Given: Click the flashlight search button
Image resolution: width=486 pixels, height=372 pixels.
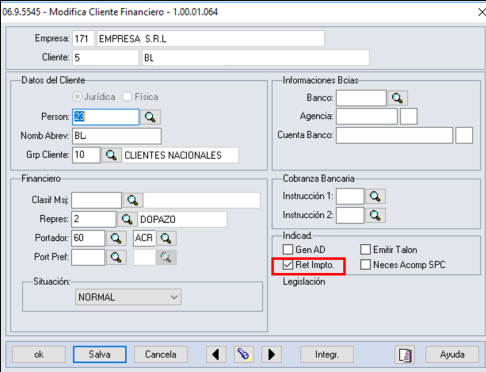Looking at the screenshot, I should tap(244, 354).
